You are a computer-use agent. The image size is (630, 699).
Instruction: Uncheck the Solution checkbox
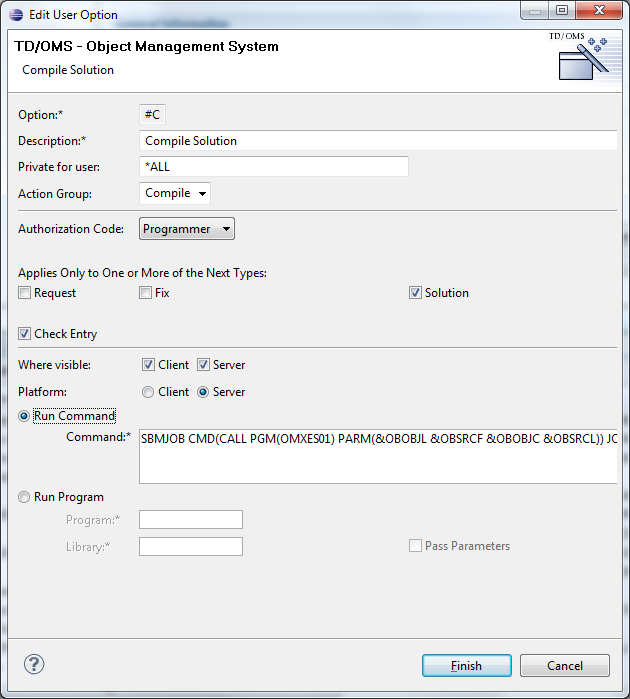(415, 293)
